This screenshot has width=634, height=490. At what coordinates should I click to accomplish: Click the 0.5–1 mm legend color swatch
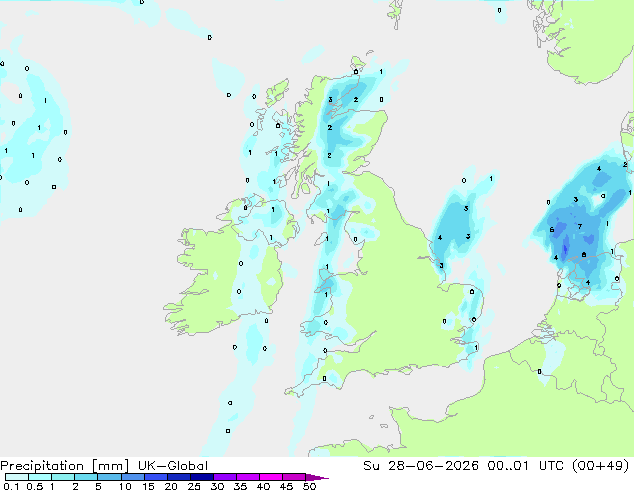tap(40, 477)
